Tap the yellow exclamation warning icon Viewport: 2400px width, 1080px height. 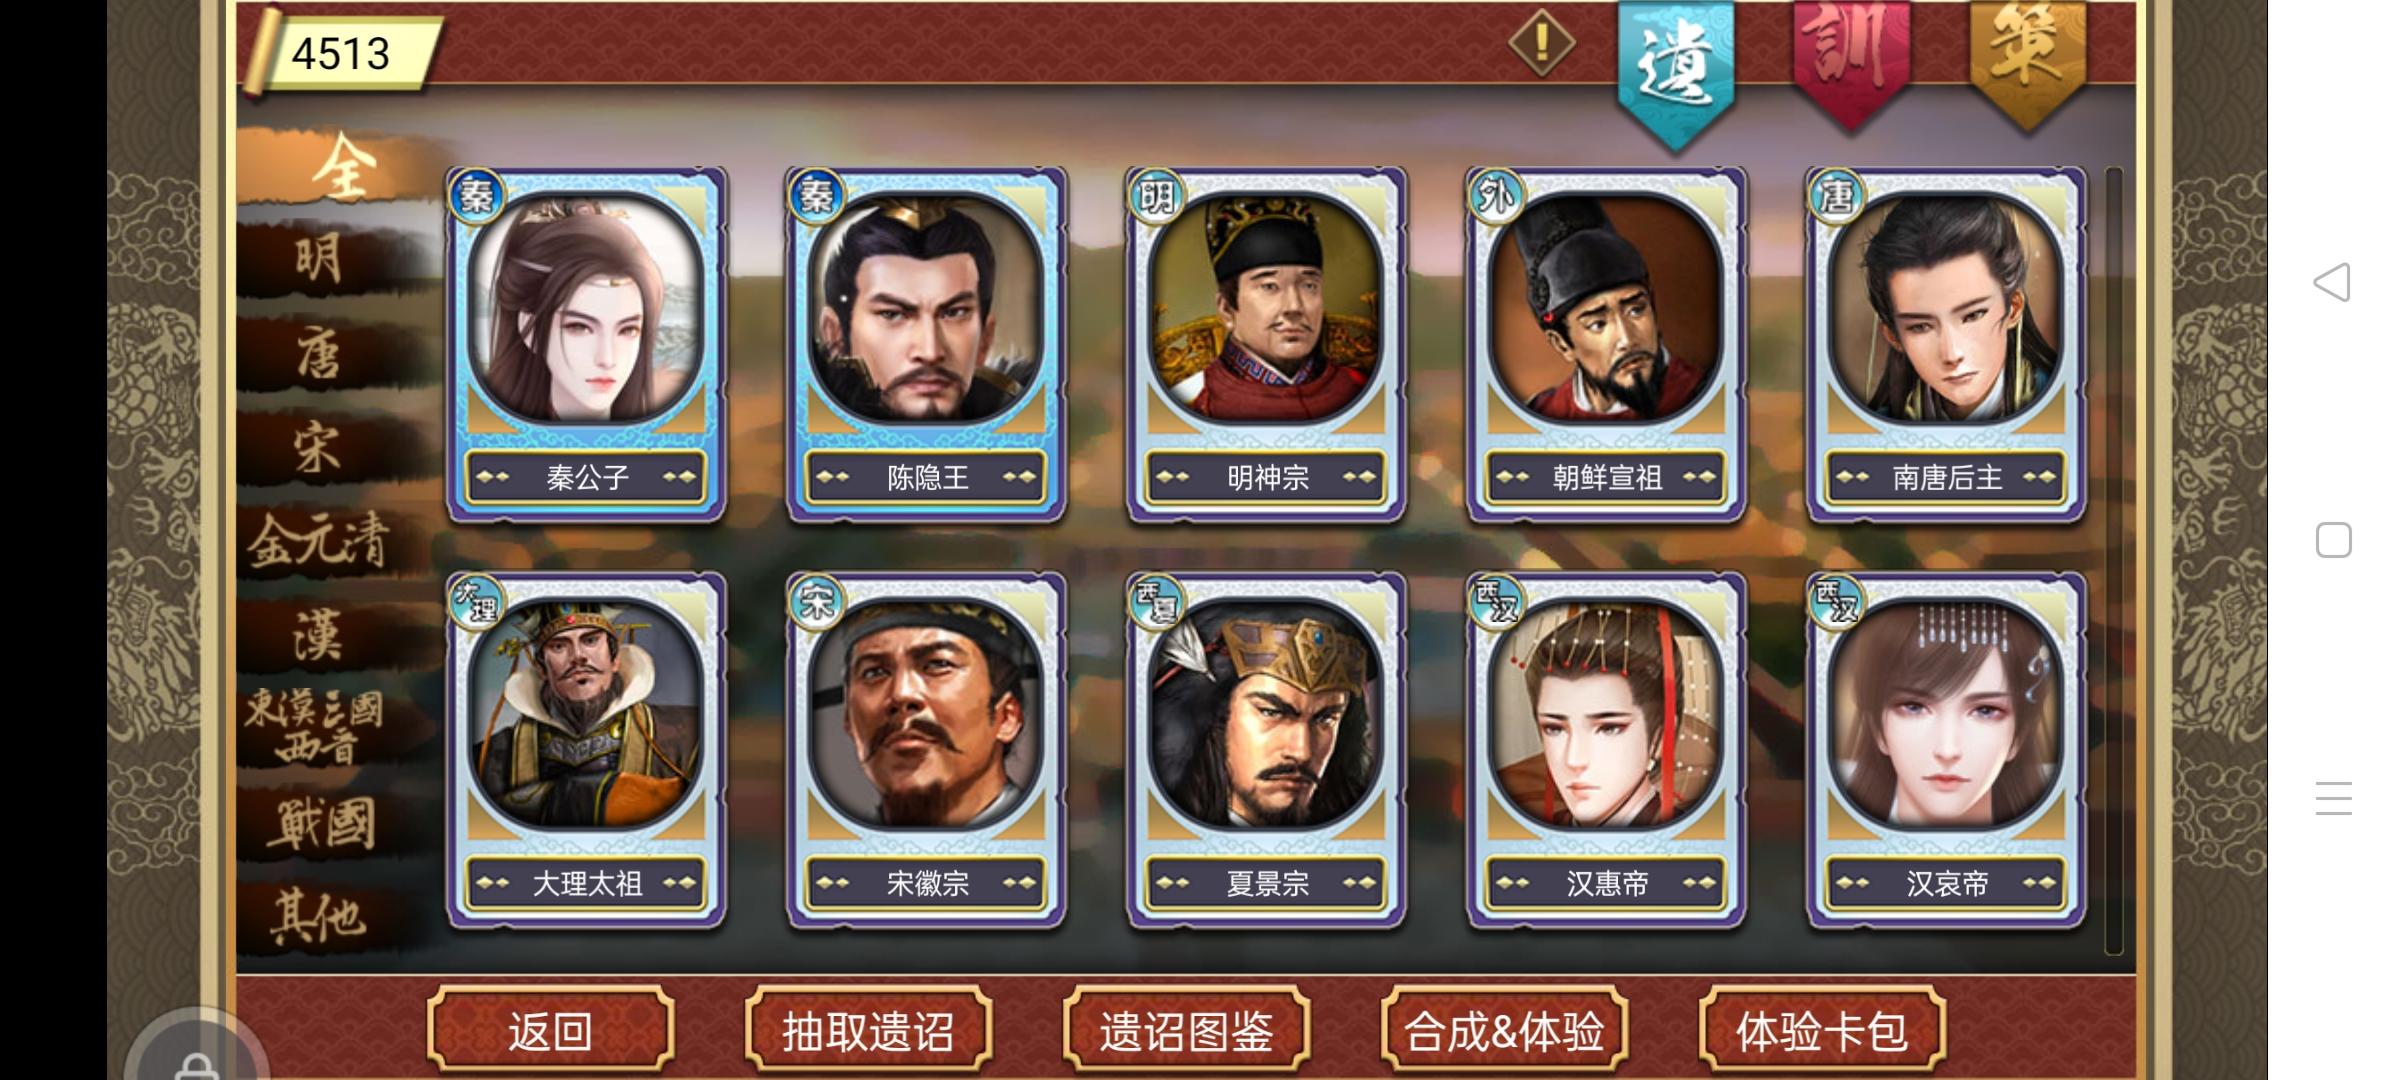pyautogui.click(x=1541, y=43)
